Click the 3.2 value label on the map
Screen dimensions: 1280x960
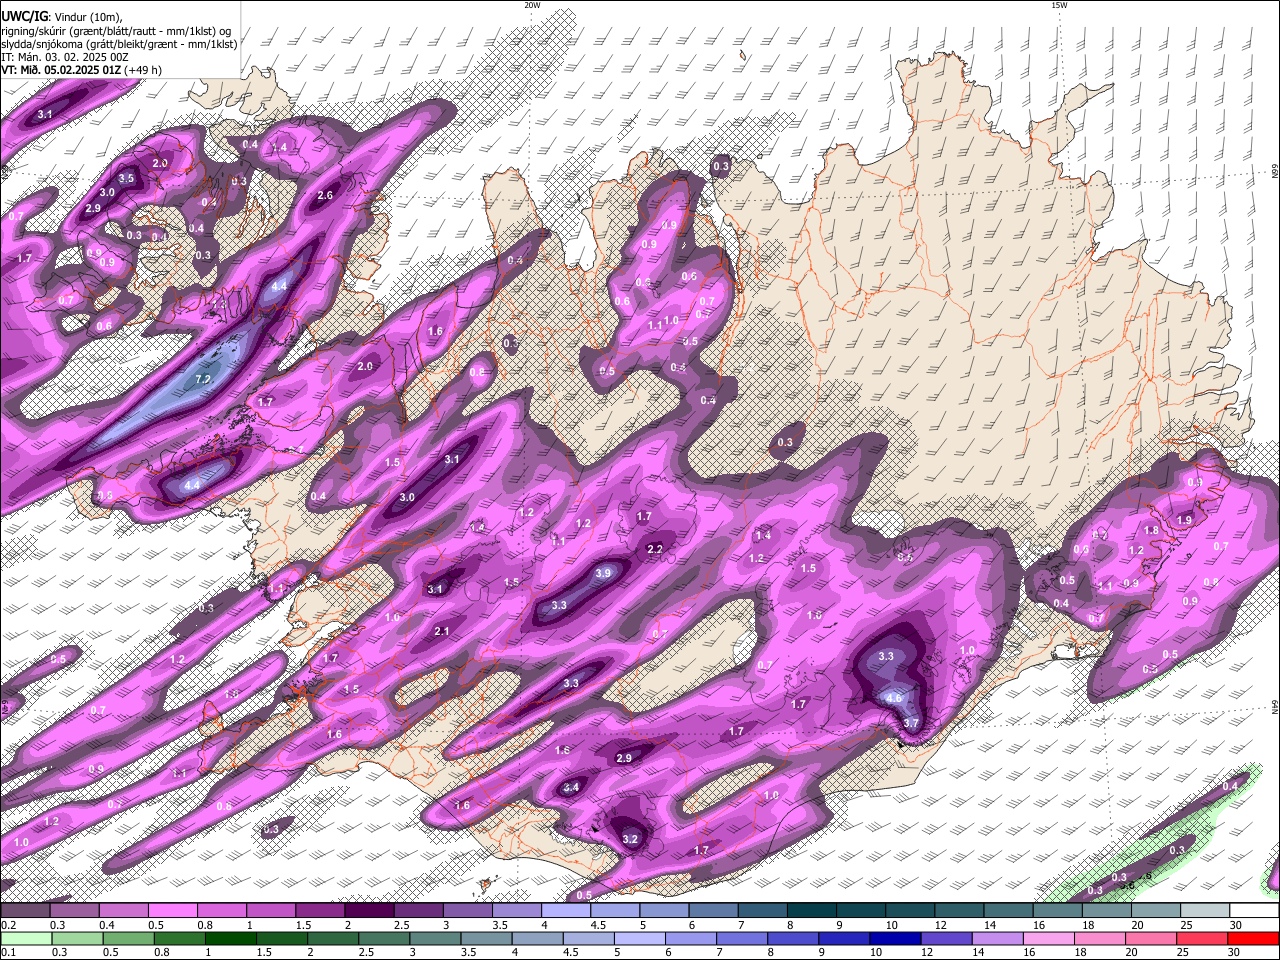coord(630,838)
